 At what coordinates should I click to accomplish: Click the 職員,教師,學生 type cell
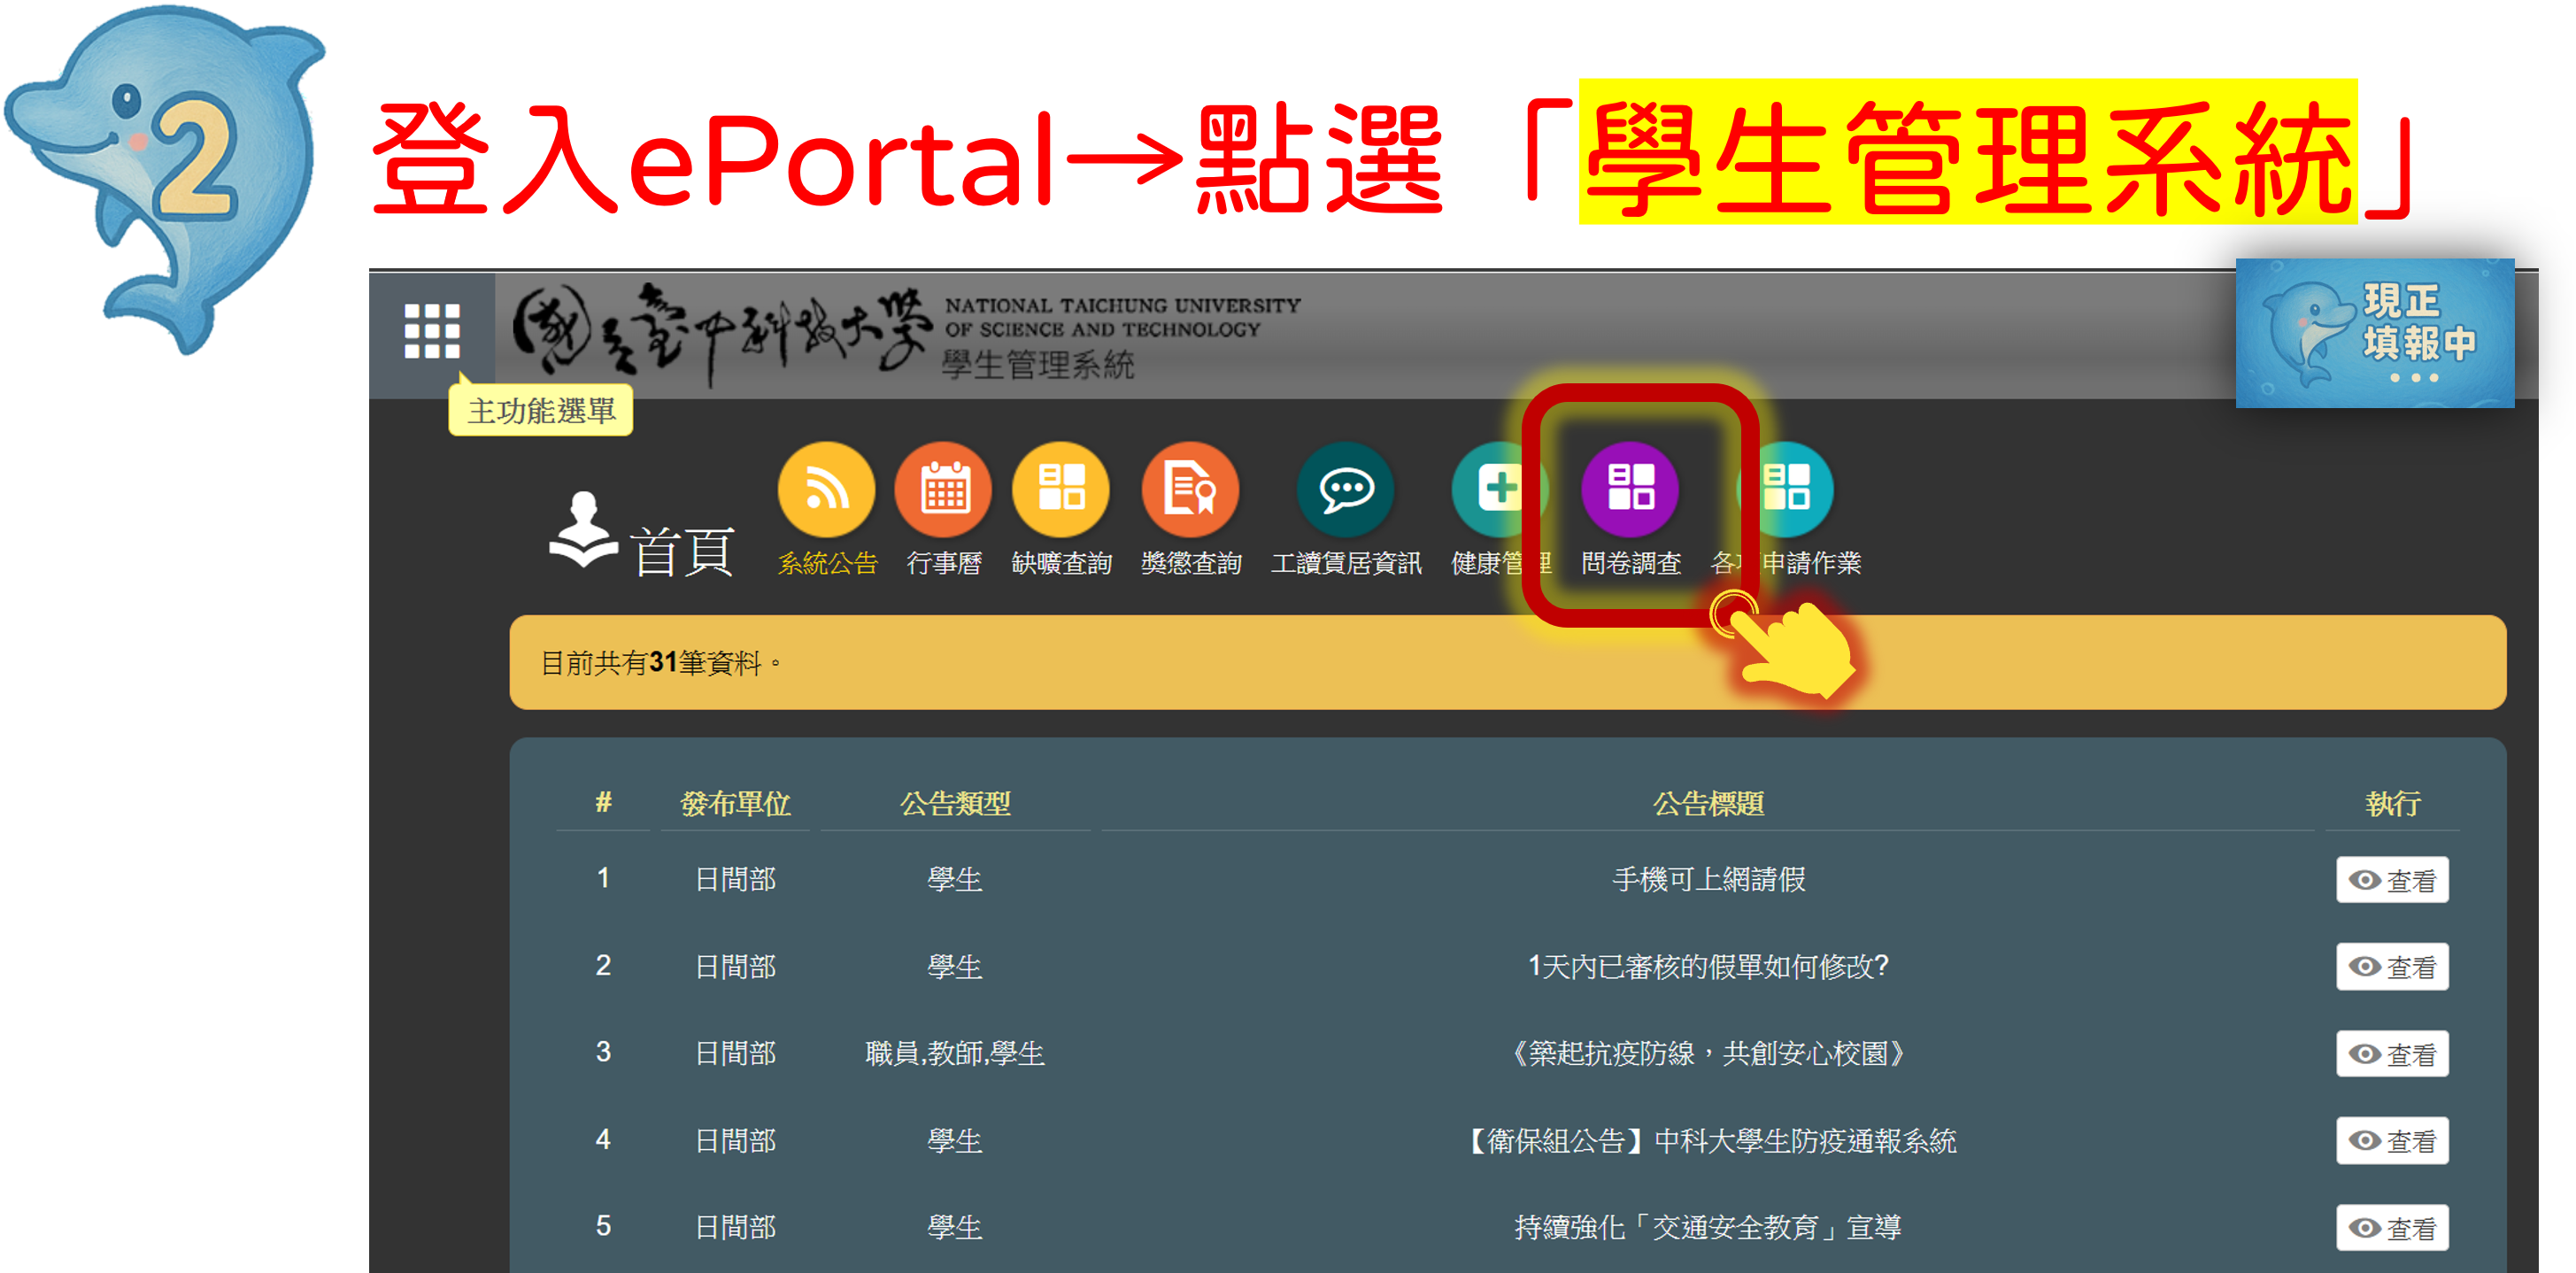pyautogui.click(x=955, y=1053)
